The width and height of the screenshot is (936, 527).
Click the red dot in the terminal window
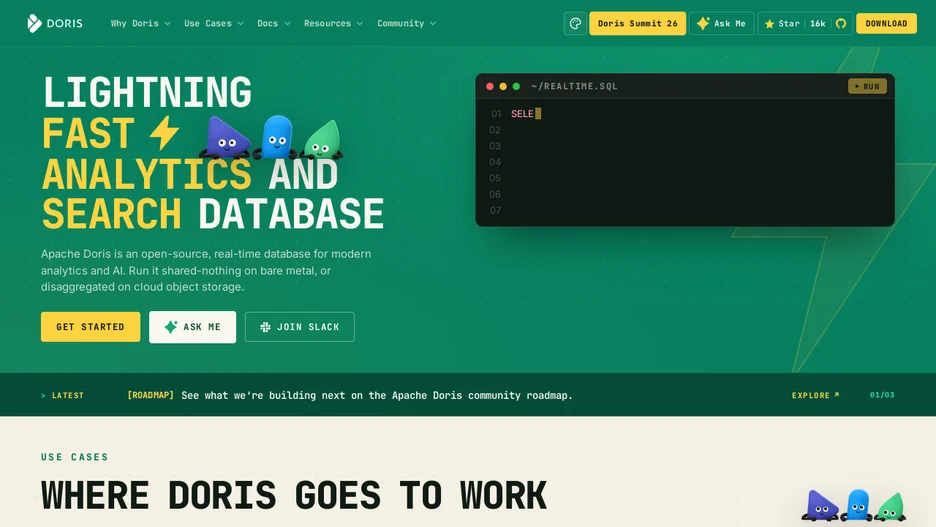click(x=489, y=87)
